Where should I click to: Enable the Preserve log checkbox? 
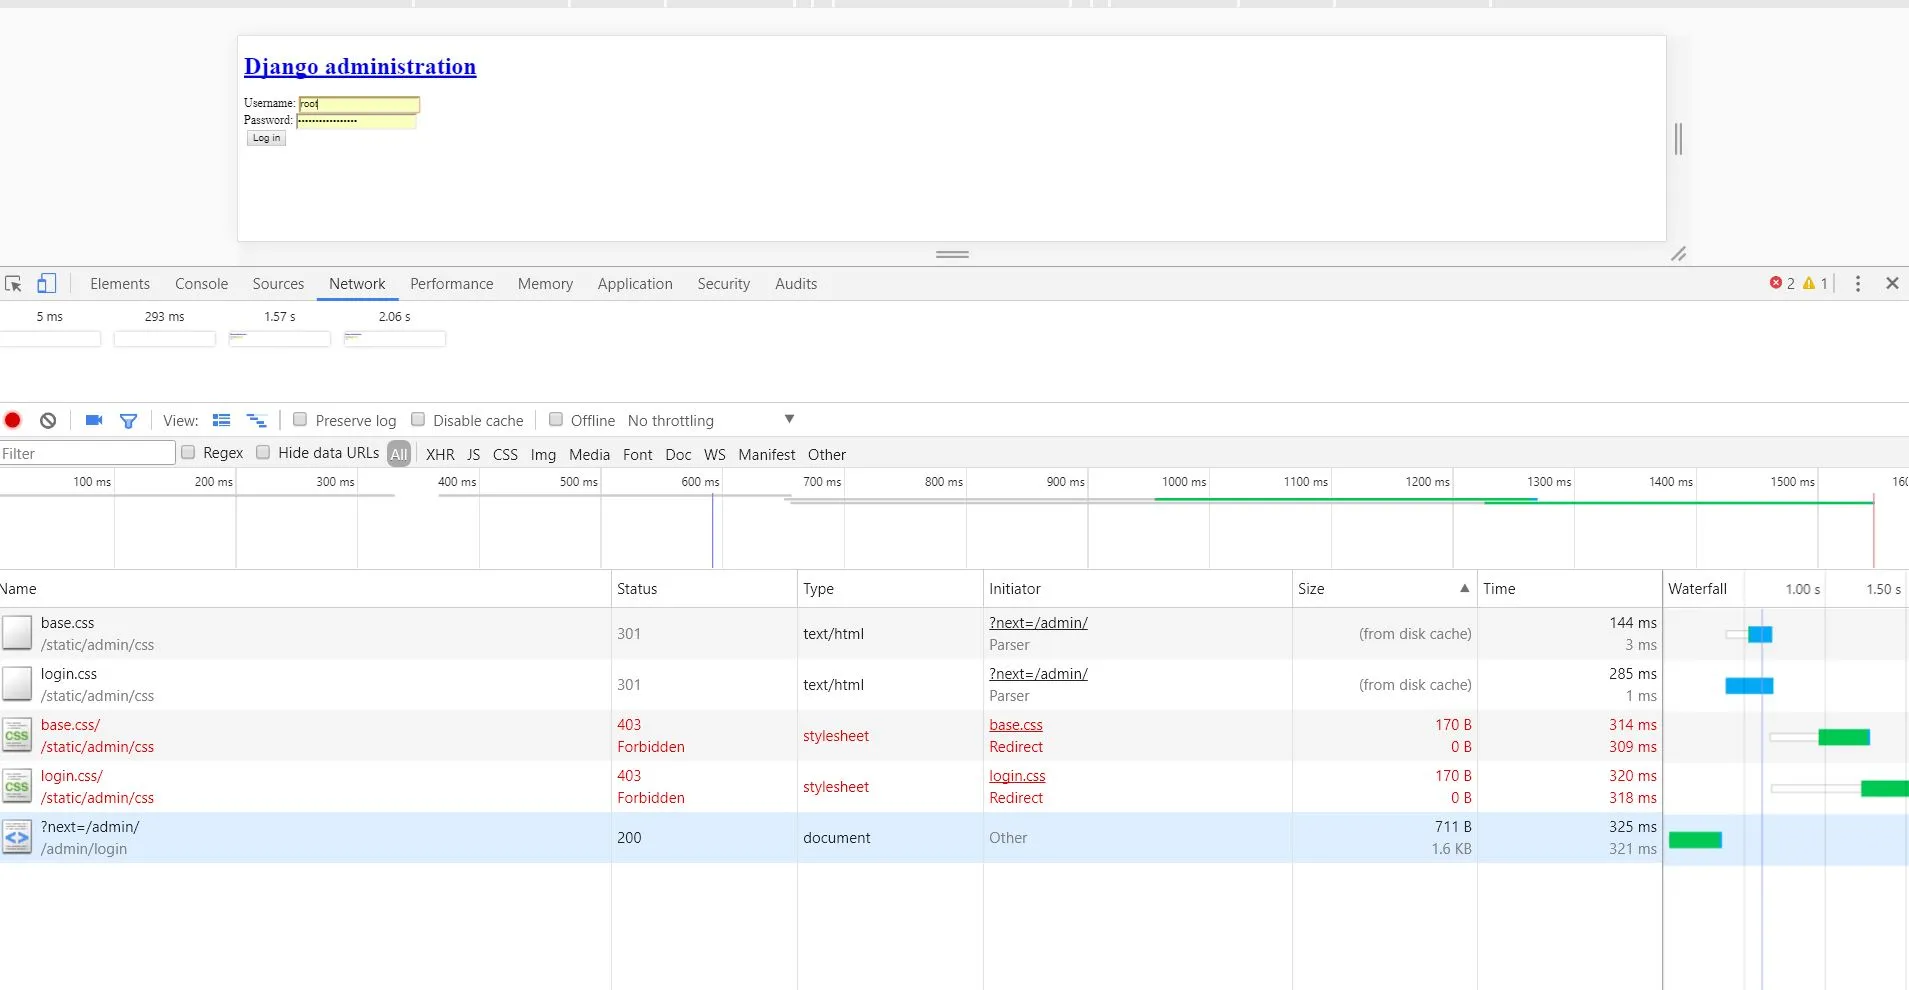tap(300, 420)
